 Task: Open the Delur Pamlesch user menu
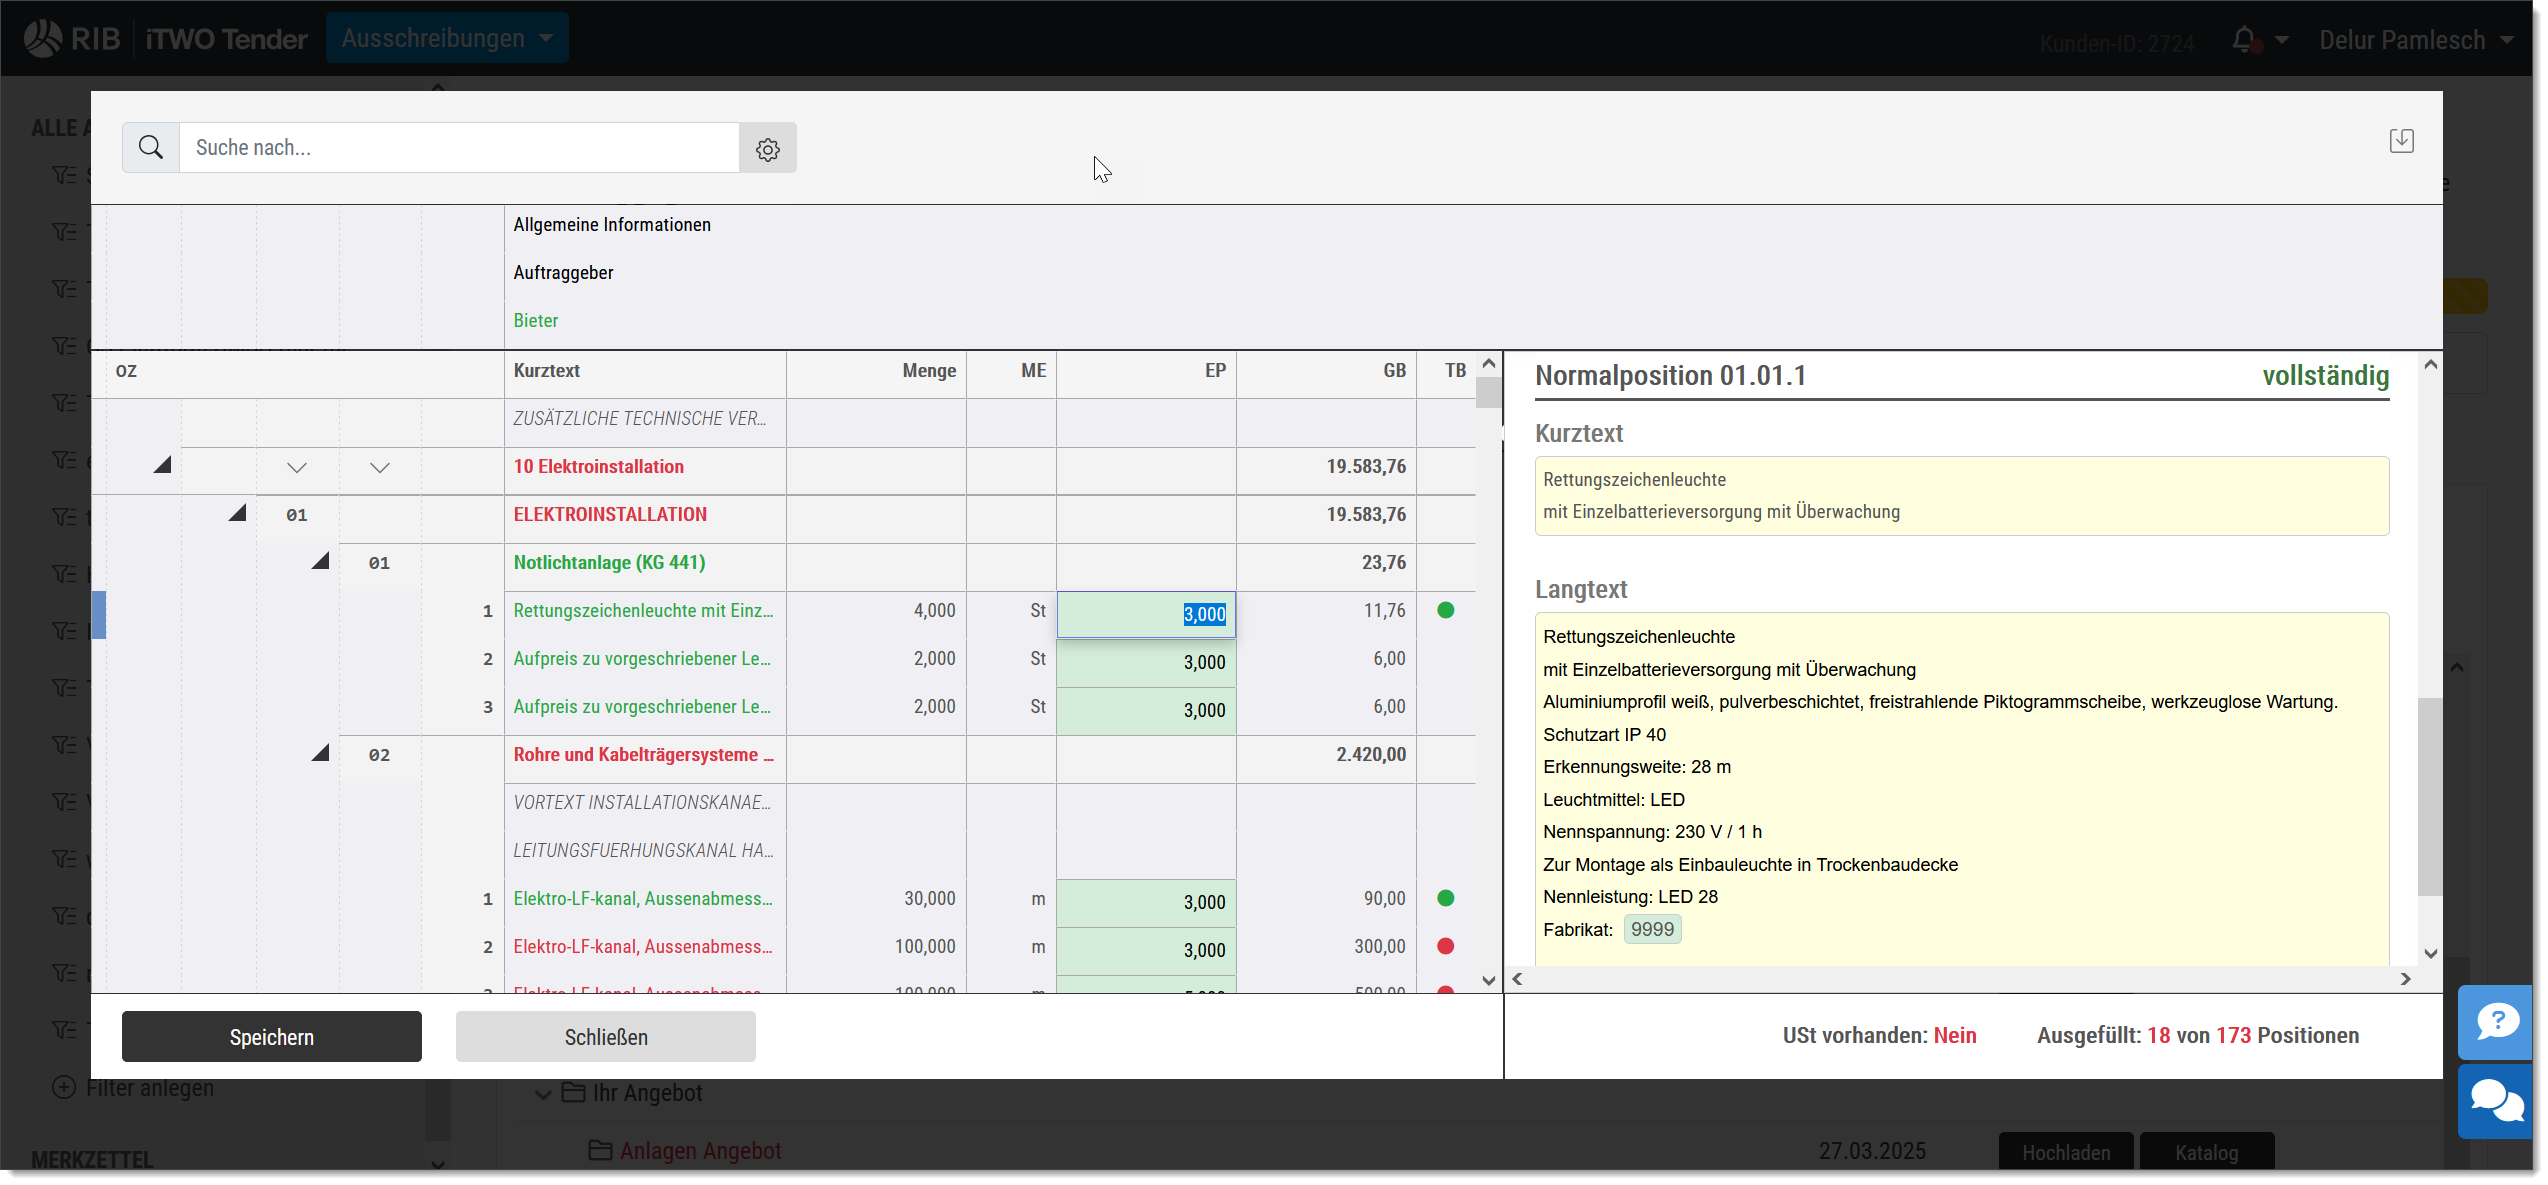pos(2416,40)
